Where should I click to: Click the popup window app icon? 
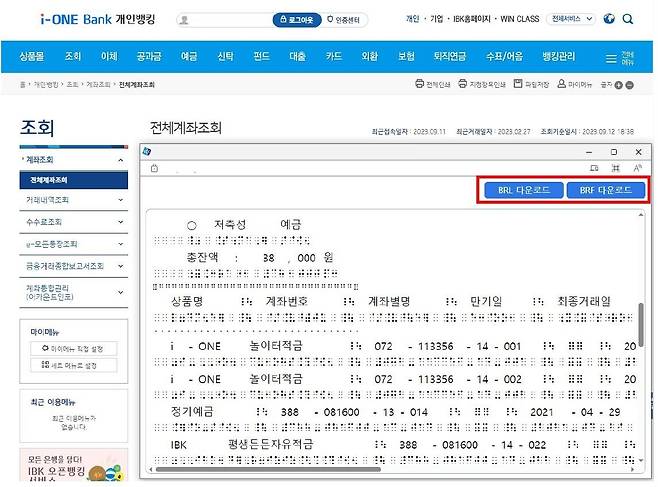(147, 151)
